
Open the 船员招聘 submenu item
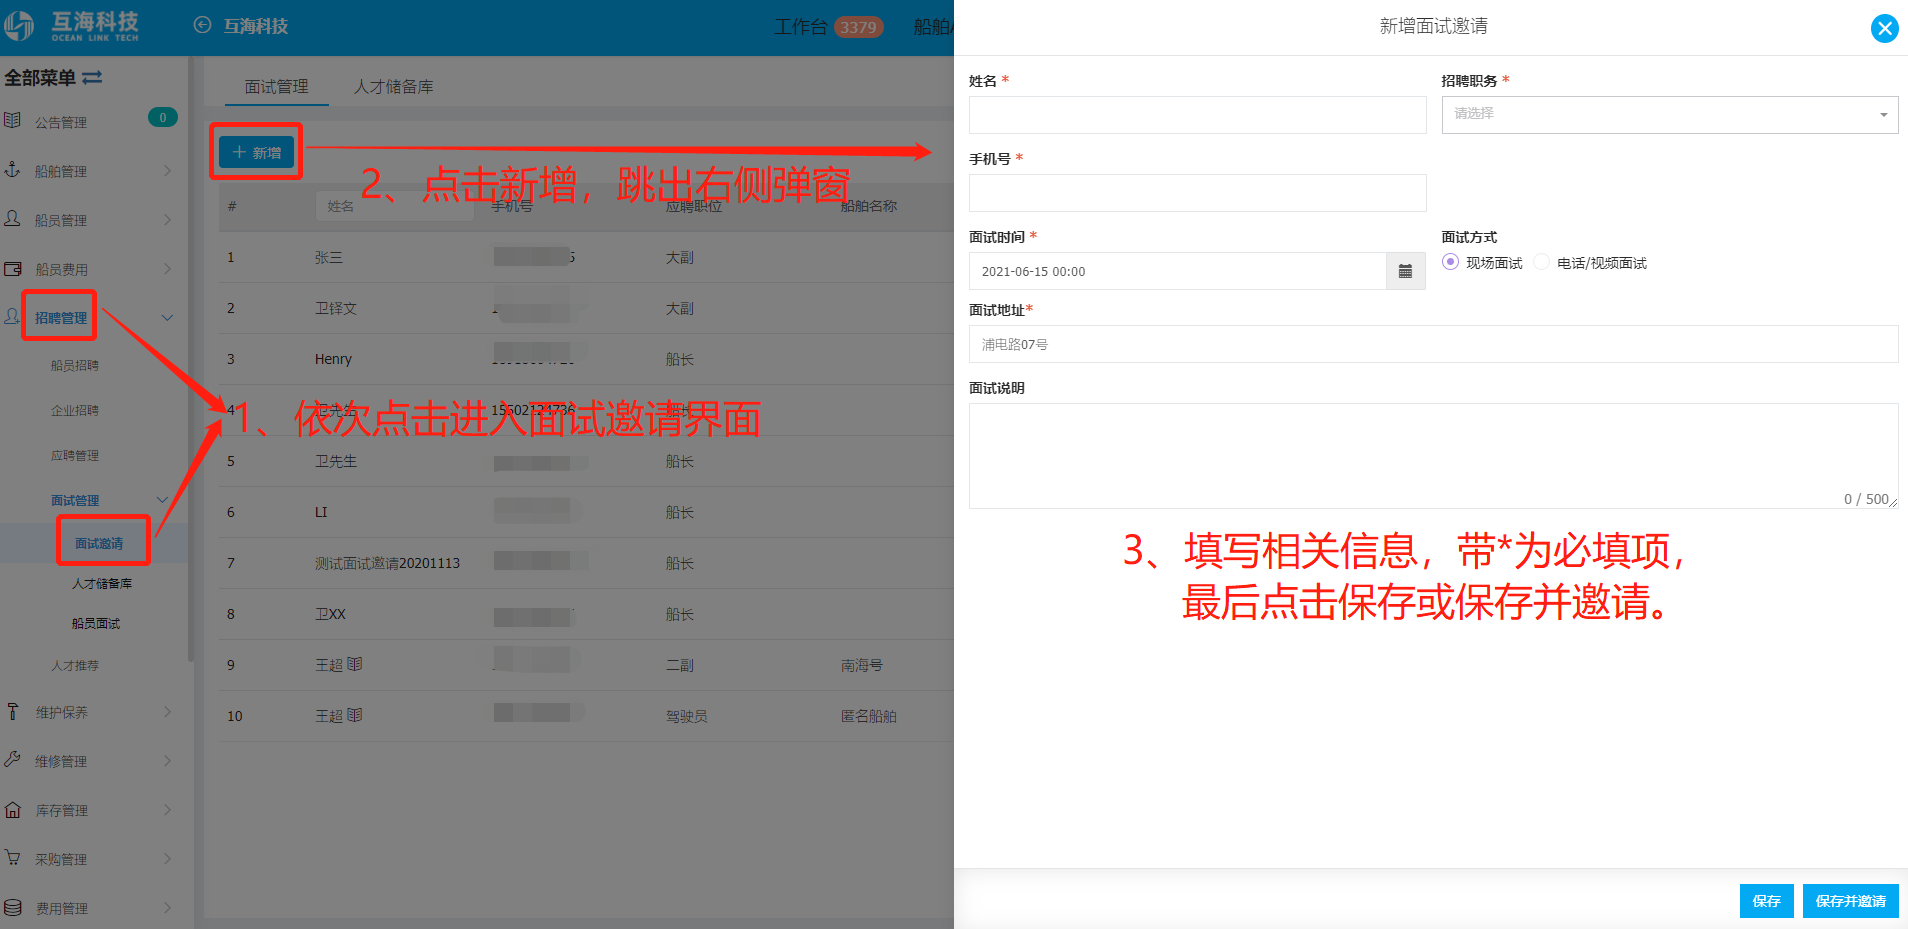(x=75, y=365)
